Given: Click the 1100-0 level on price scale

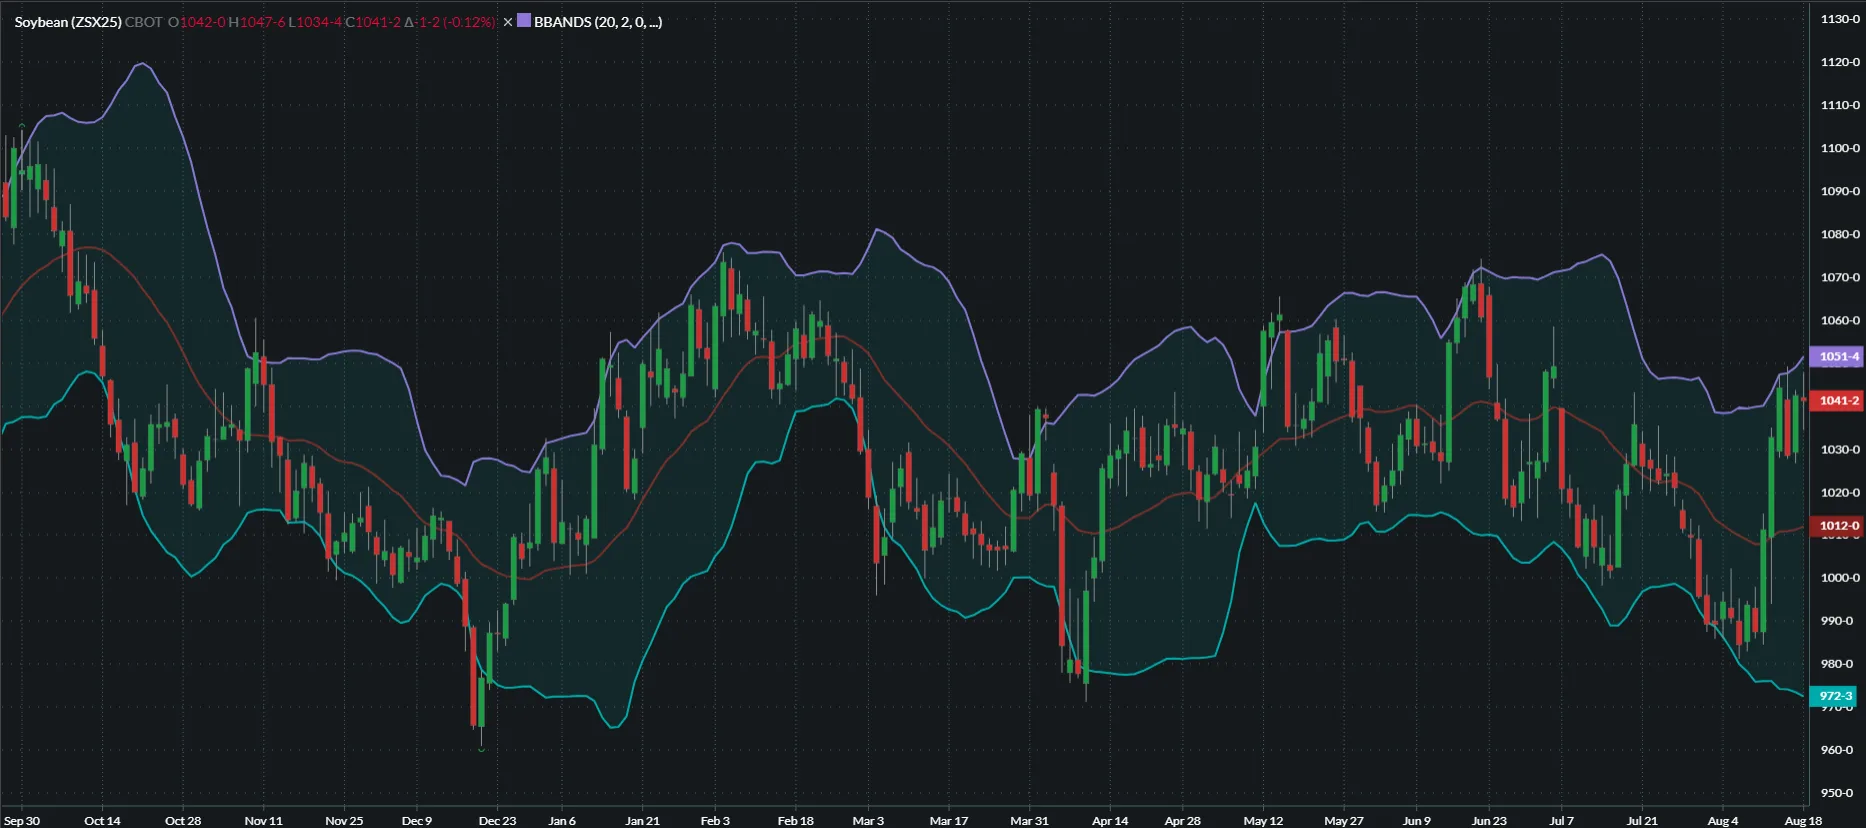Looking at the screenshot, I should pos(1840,148).
